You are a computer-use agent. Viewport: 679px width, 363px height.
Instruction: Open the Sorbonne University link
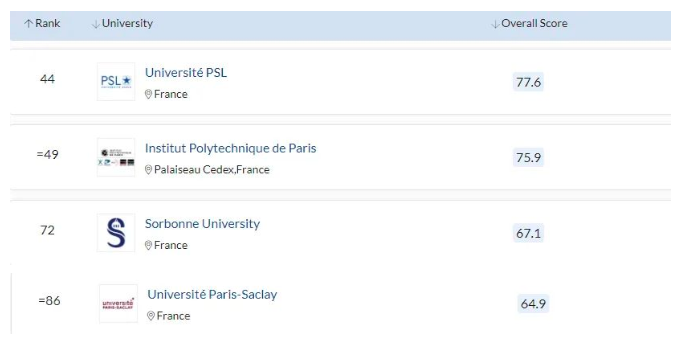(202, 224)
